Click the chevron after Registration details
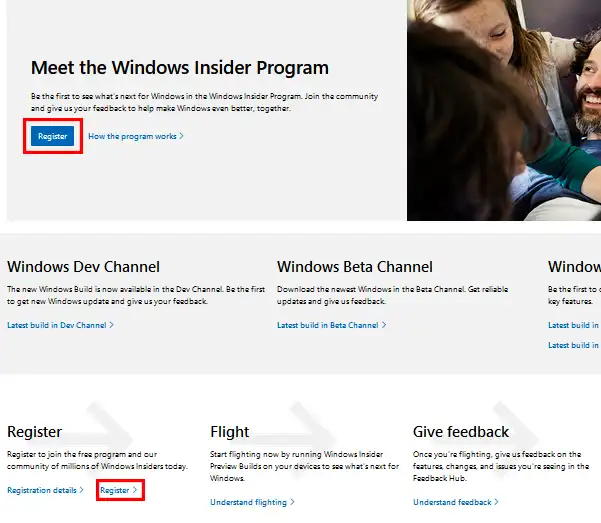The width and height of the screenshot is (601, 523). (x=82, y=490)
